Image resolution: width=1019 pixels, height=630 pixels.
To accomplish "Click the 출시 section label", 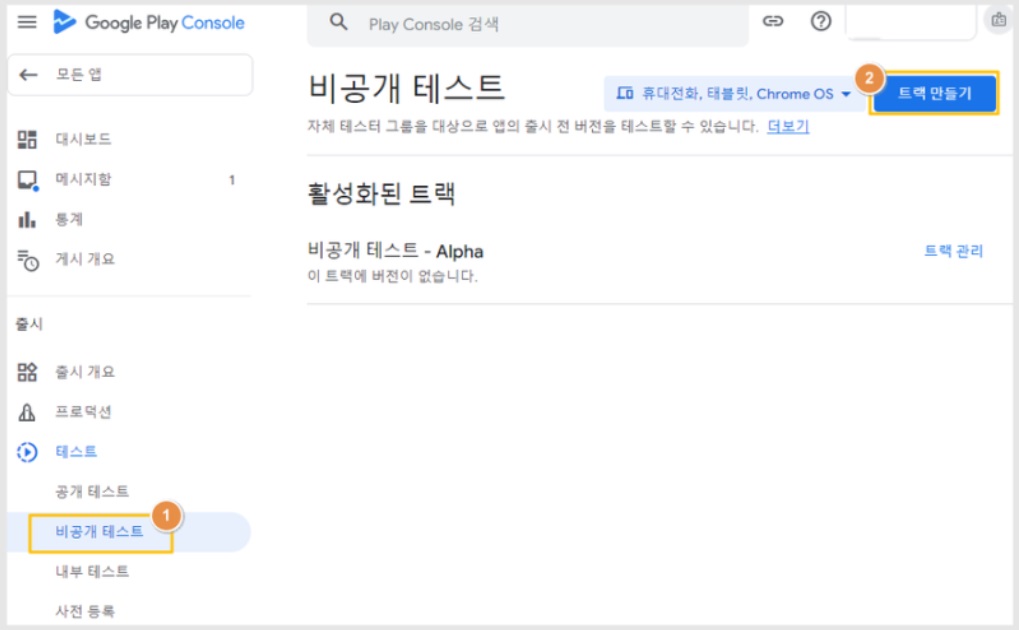I will point(29,324).
